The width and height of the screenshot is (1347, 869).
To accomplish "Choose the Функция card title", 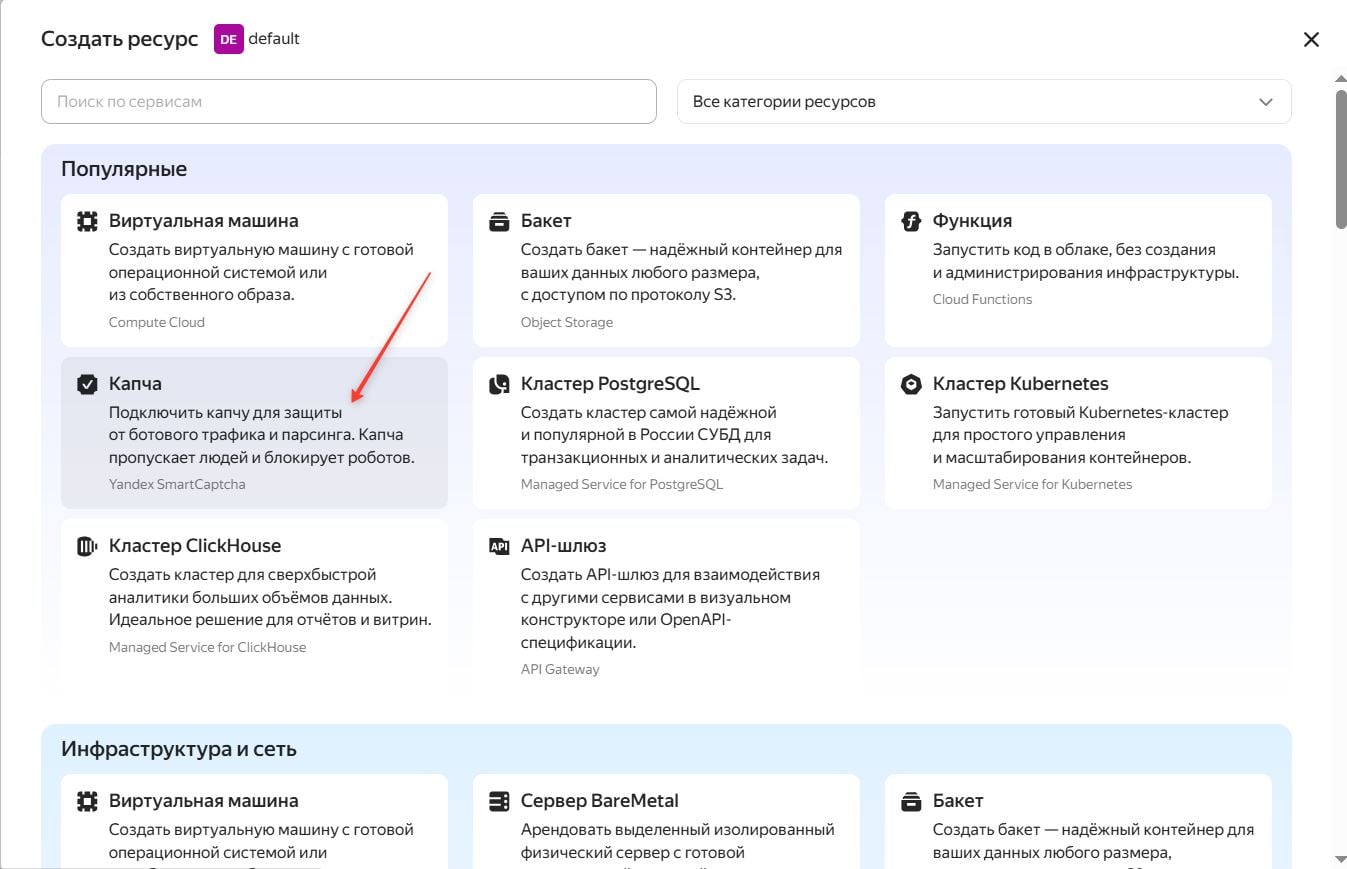I will [x=973, y=221].
